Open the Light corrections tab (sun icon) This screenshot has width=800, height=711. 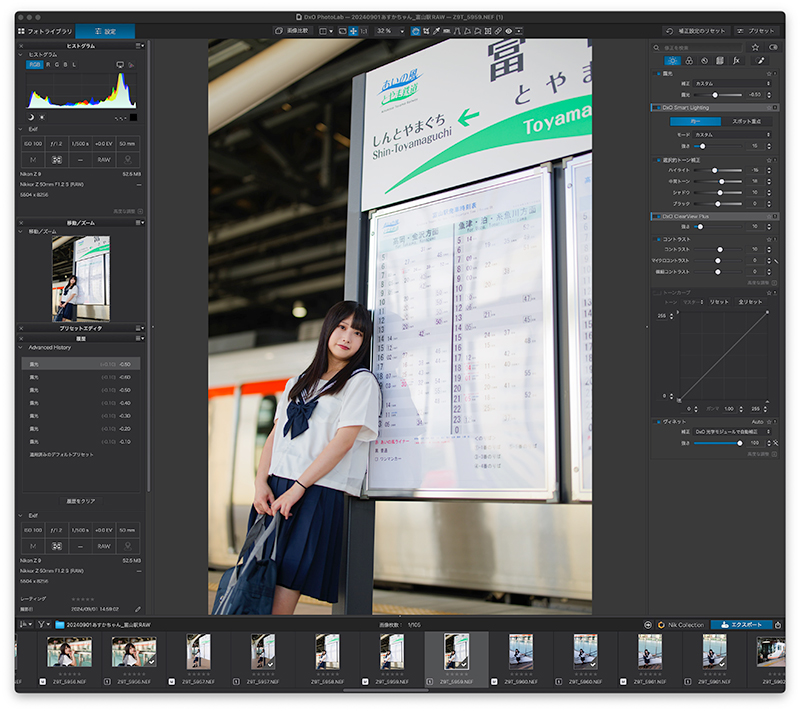(673, 60)
